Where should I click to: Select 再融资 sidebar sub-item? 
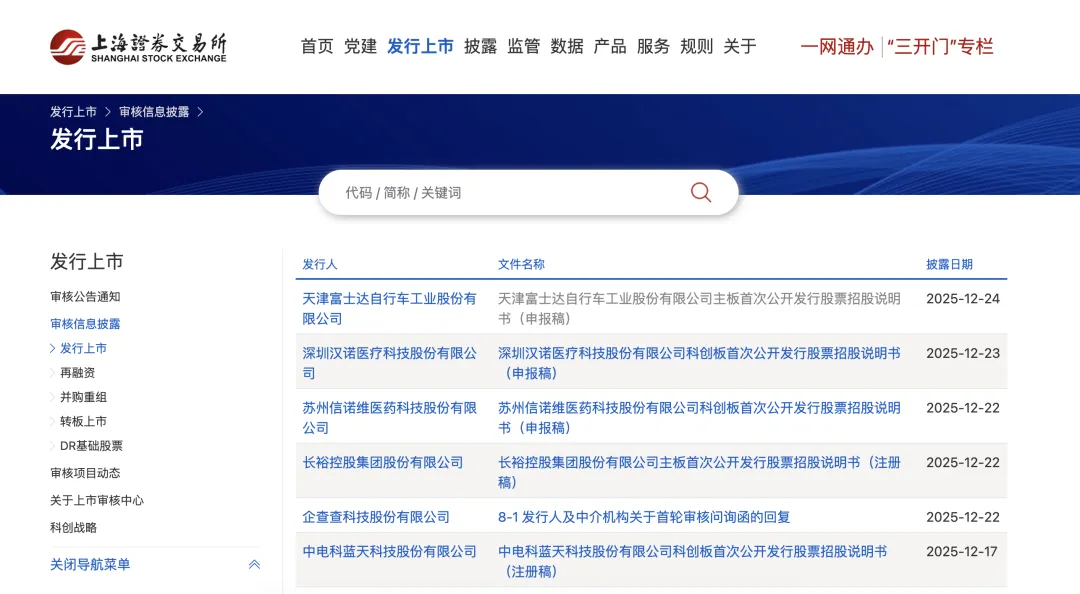[77, 372]
